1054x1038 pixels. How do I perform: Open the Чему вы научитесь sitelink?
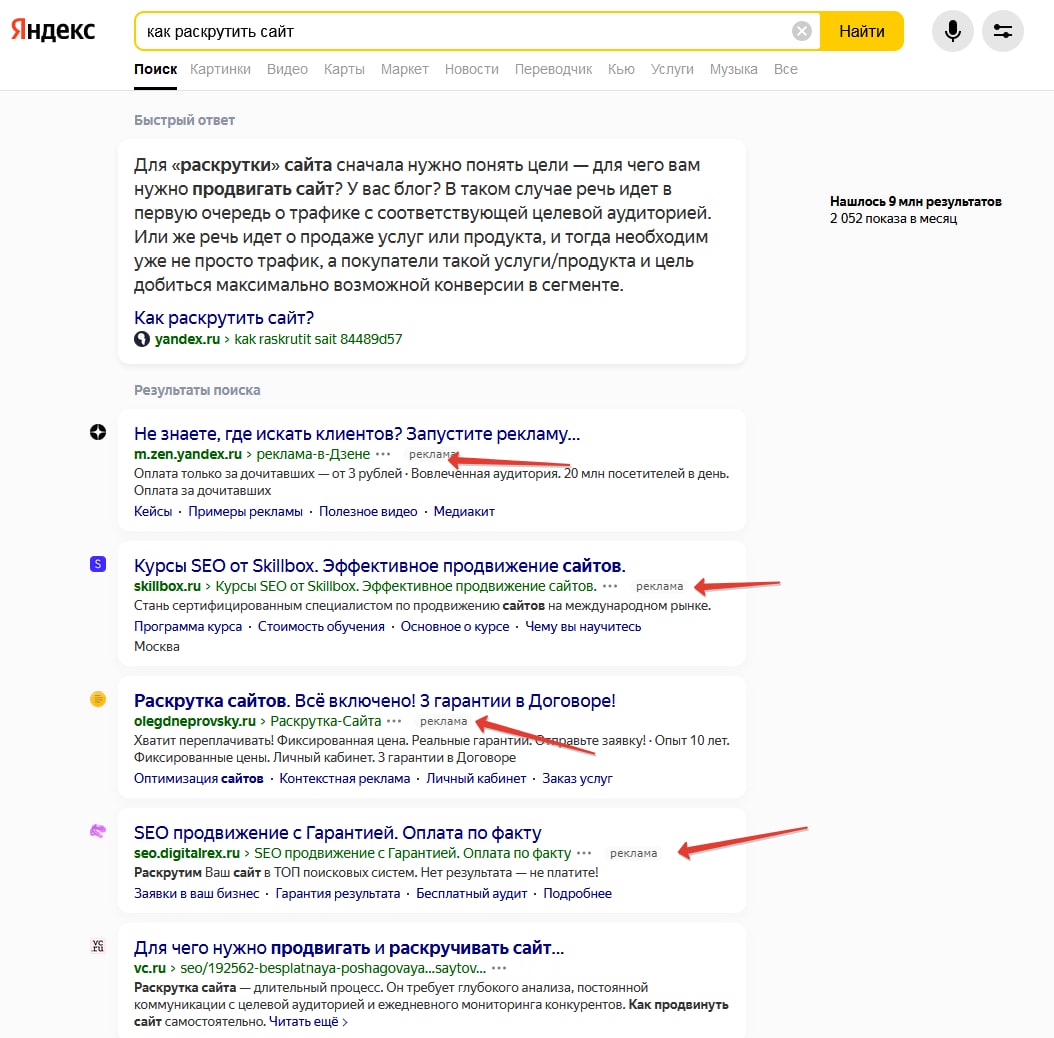[x=583, y=626]
